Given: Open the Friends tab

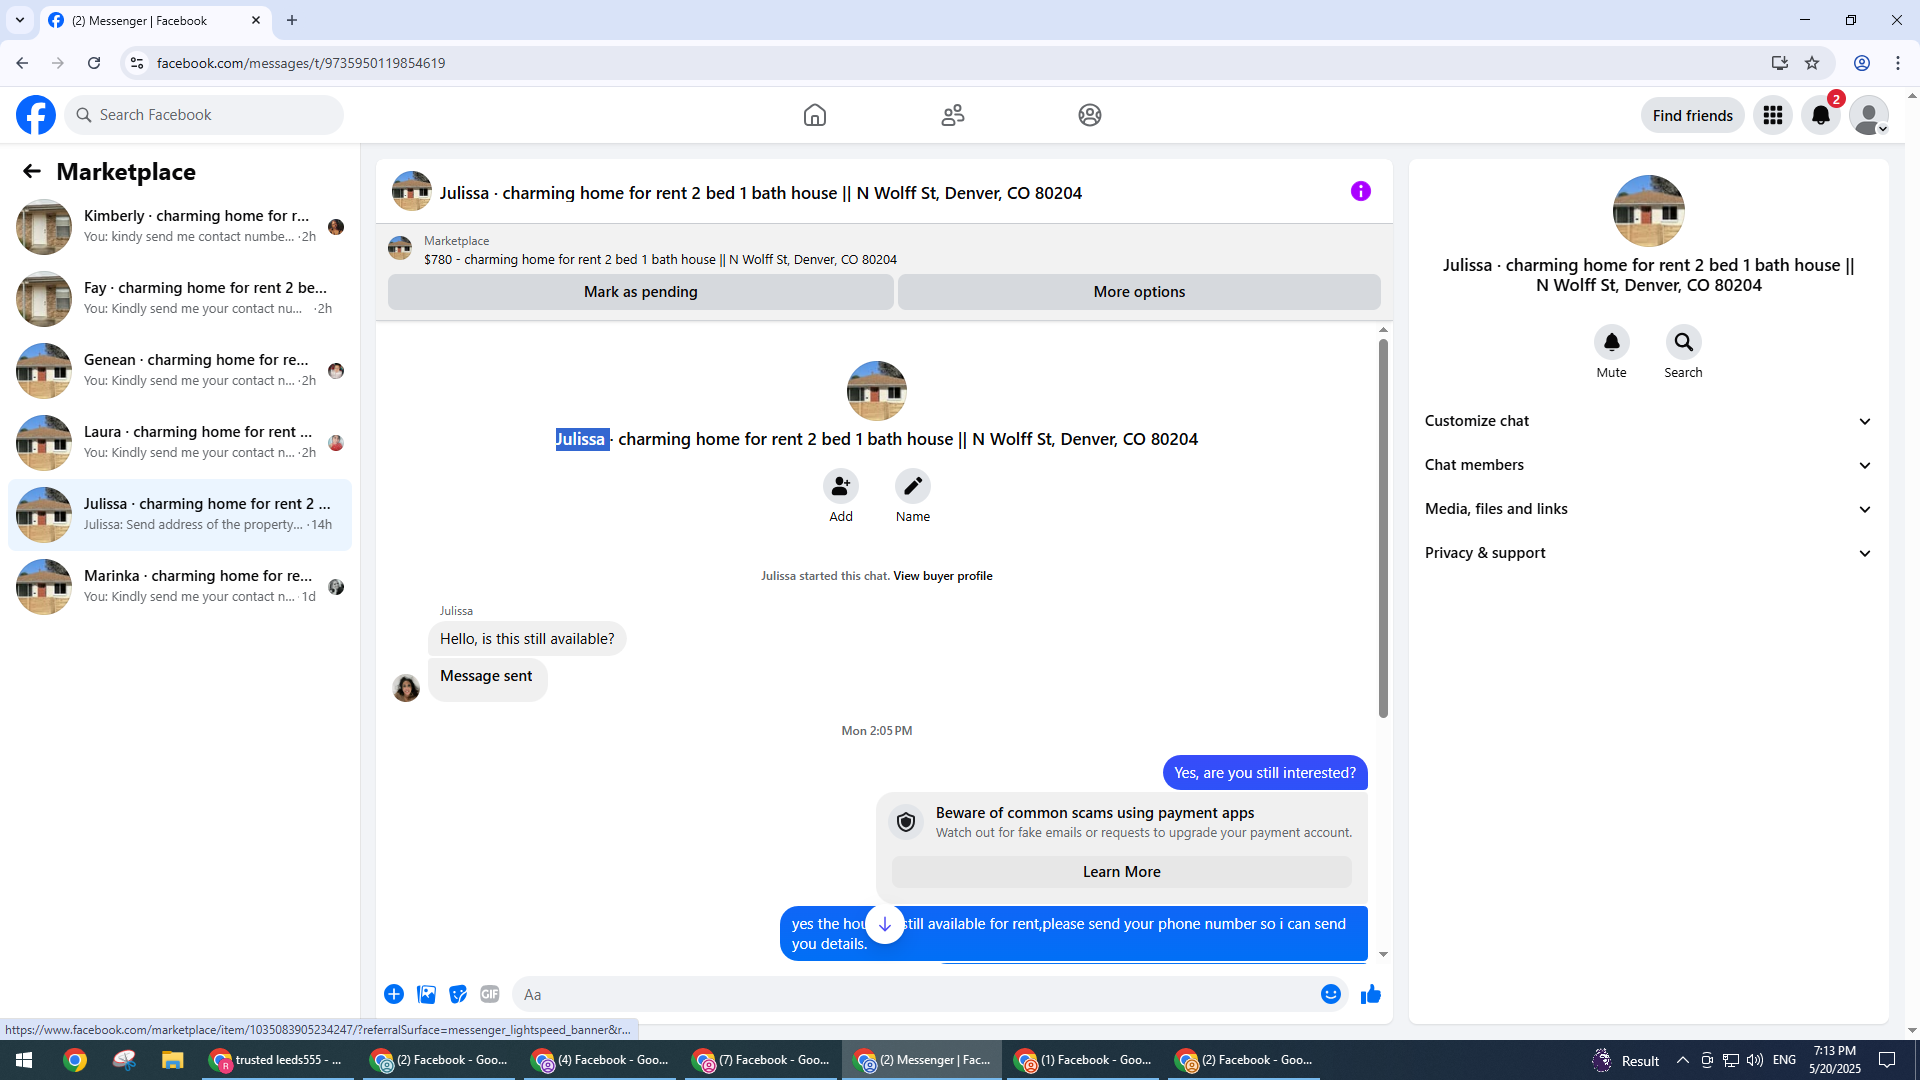Looking at the screenshot, I should pos(952,115).
